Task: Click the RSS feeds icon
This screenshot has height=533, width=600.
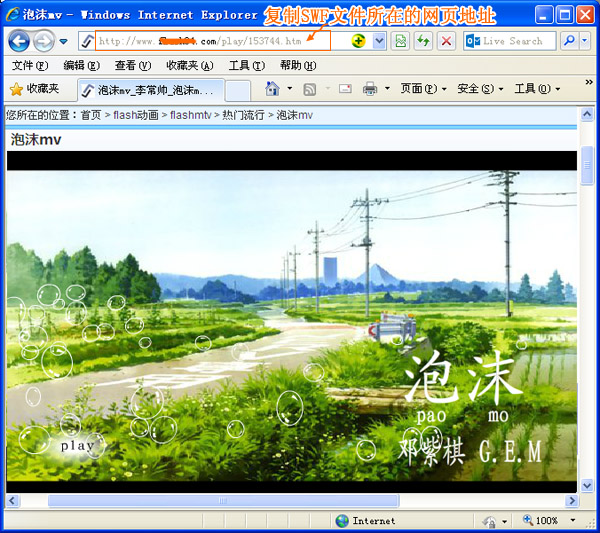Action: pyautogui.click(x=310, y=90)
